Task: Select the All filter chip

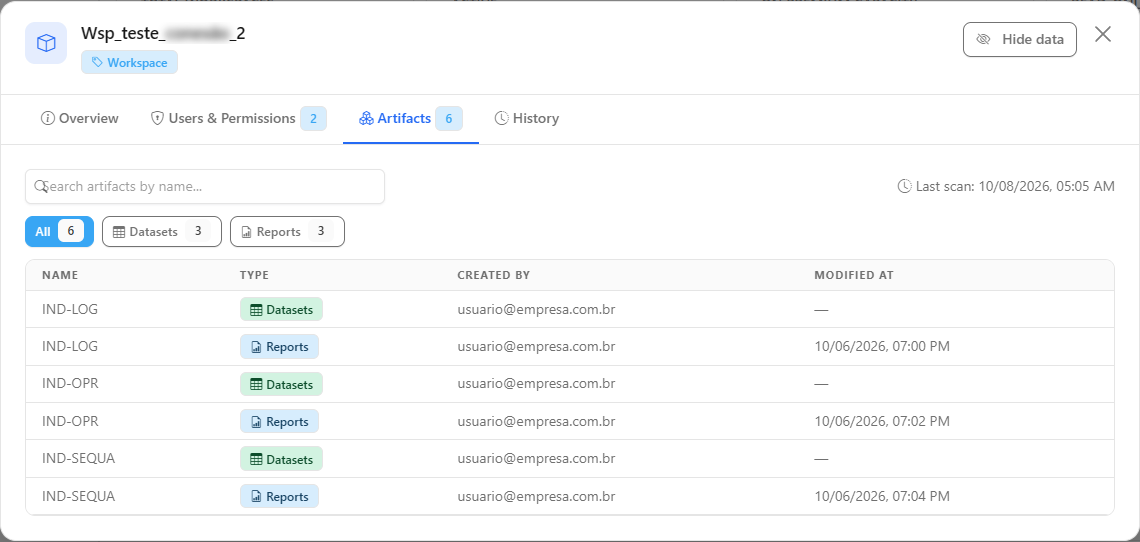Action: (x=60, y=231)
